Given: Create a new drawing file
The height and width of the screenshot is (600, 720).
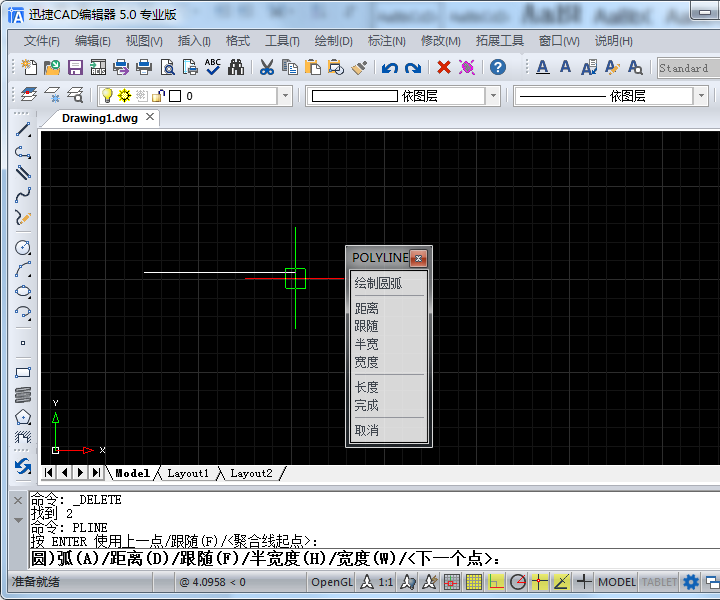Looking at the screenshot, I should 29,67.
